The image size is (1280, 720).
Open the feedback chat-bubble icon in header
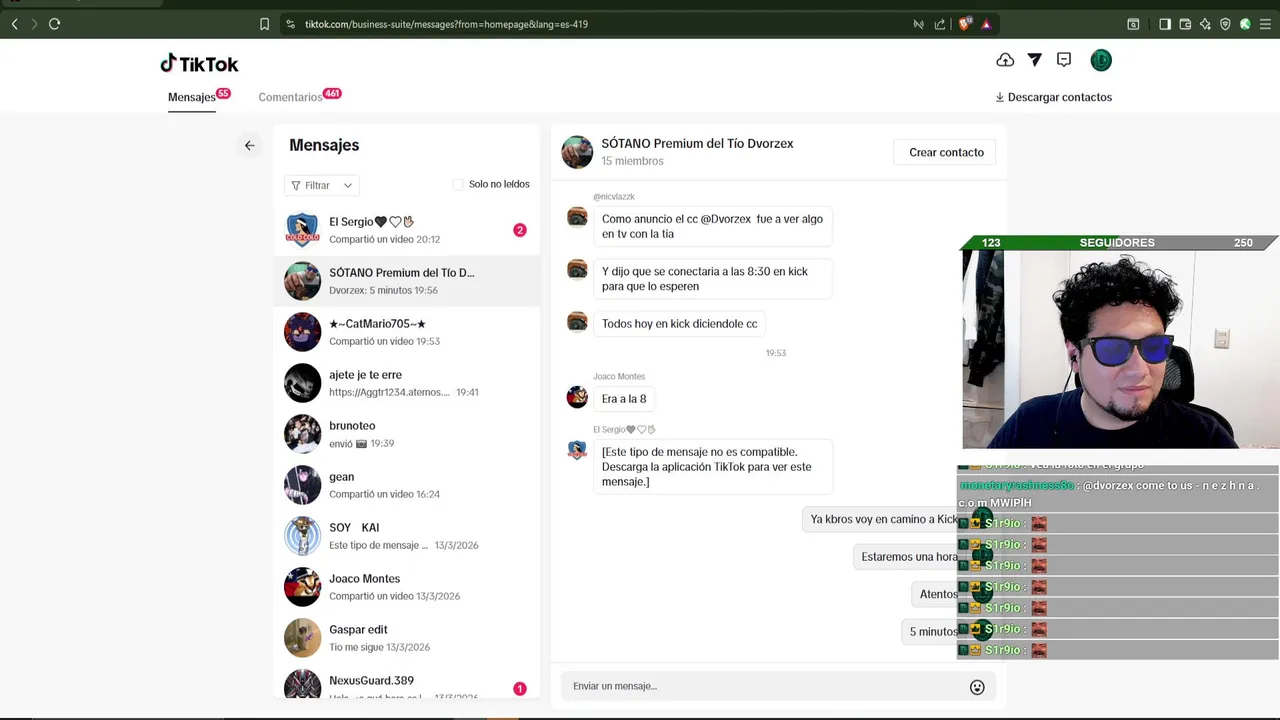(1064, 60)
